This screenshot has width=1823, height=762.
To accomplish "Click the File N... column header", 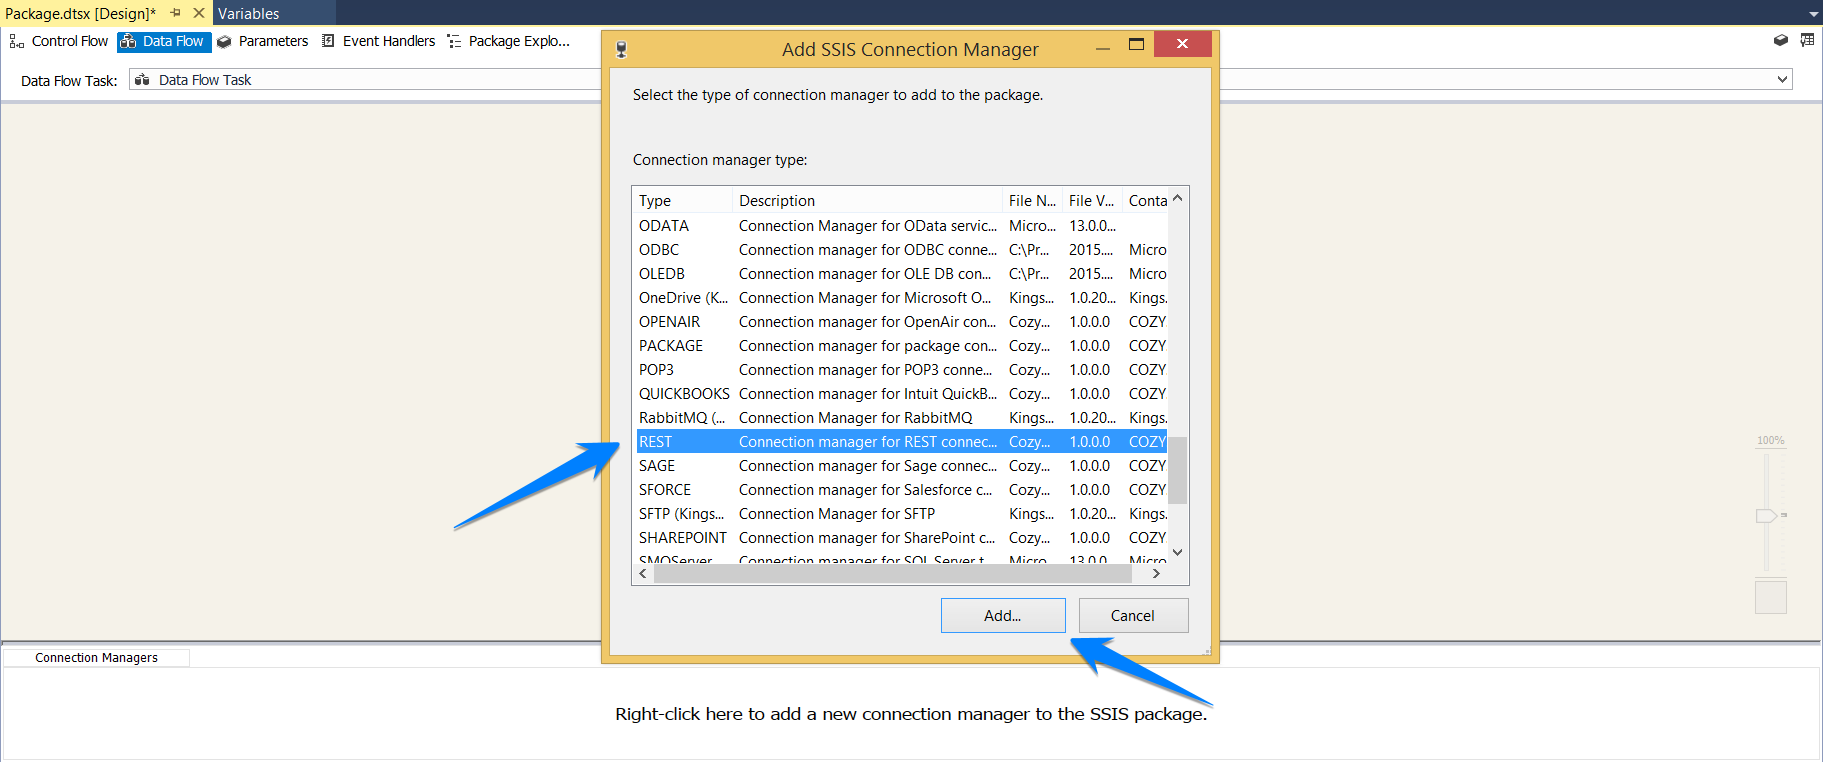I will (x=1032, y=200).
